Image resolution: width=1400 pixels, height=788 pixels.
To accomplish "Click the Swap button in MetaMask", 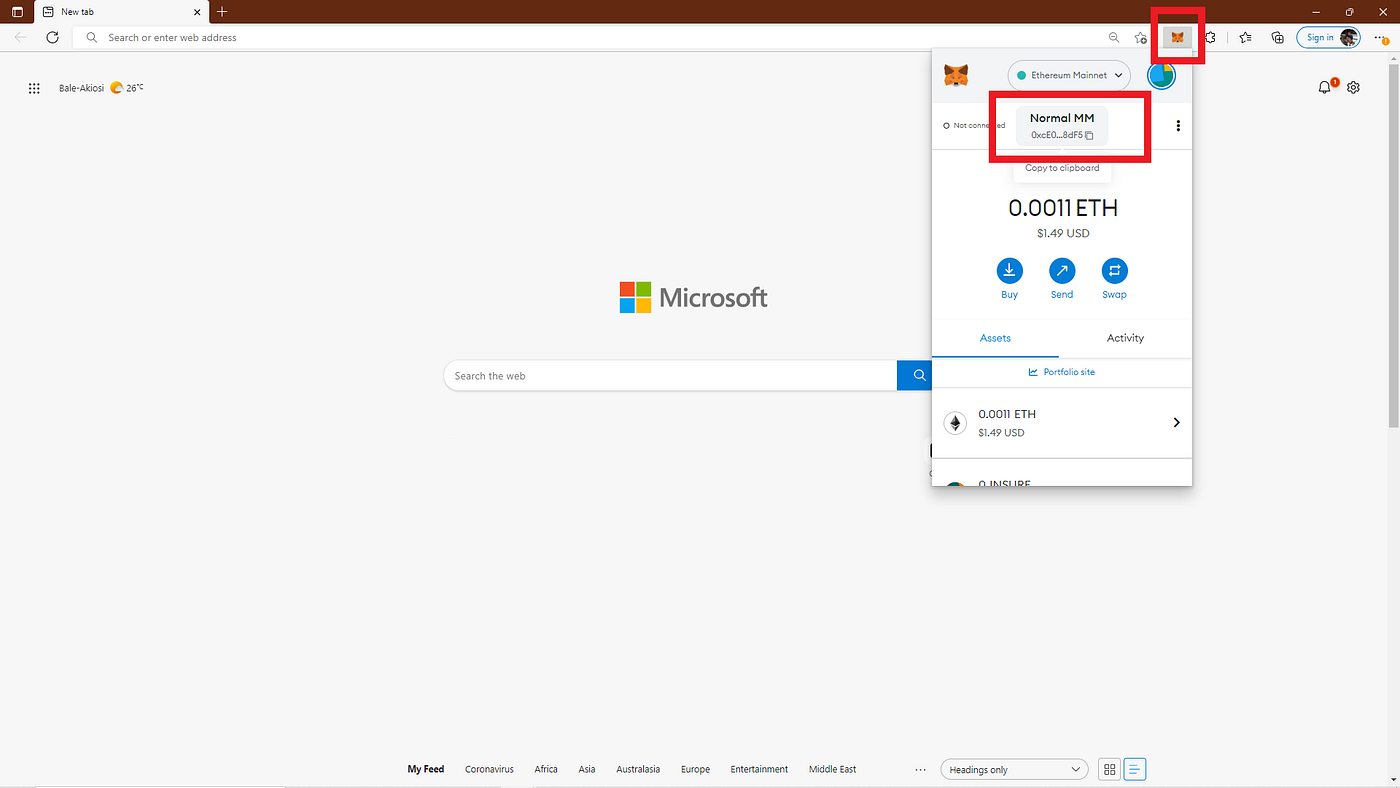I will 1114,279.
